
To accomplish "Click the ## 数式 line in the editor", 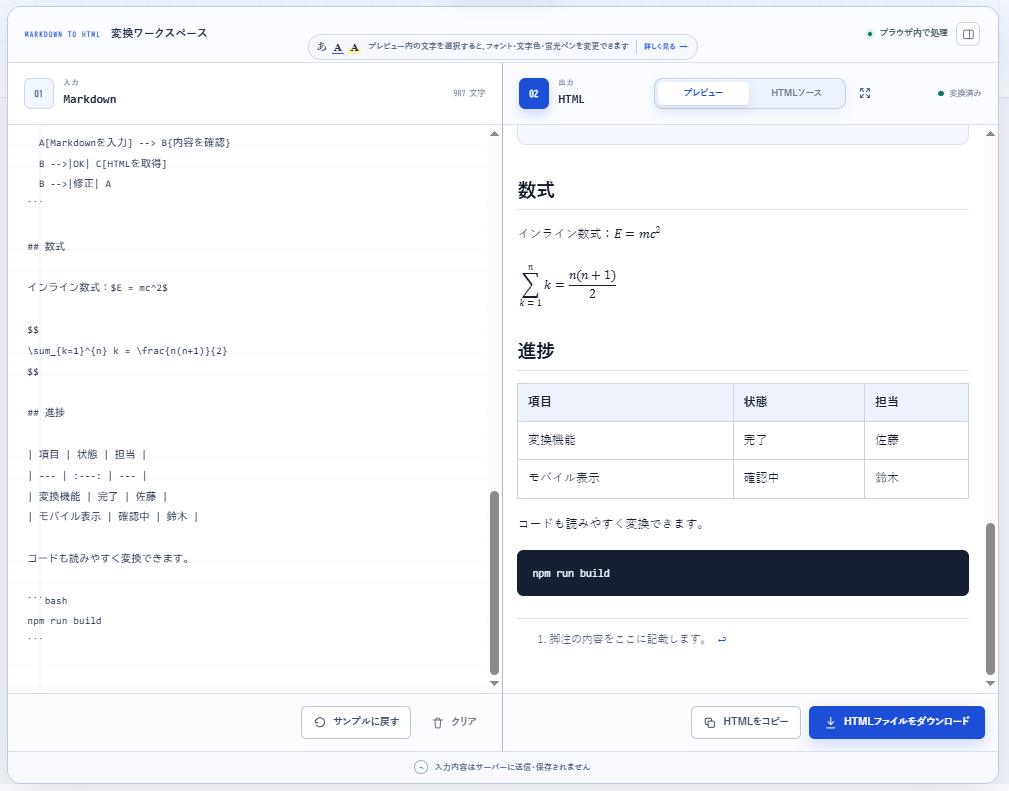I will pyautogui.click(x=46, y=247).
